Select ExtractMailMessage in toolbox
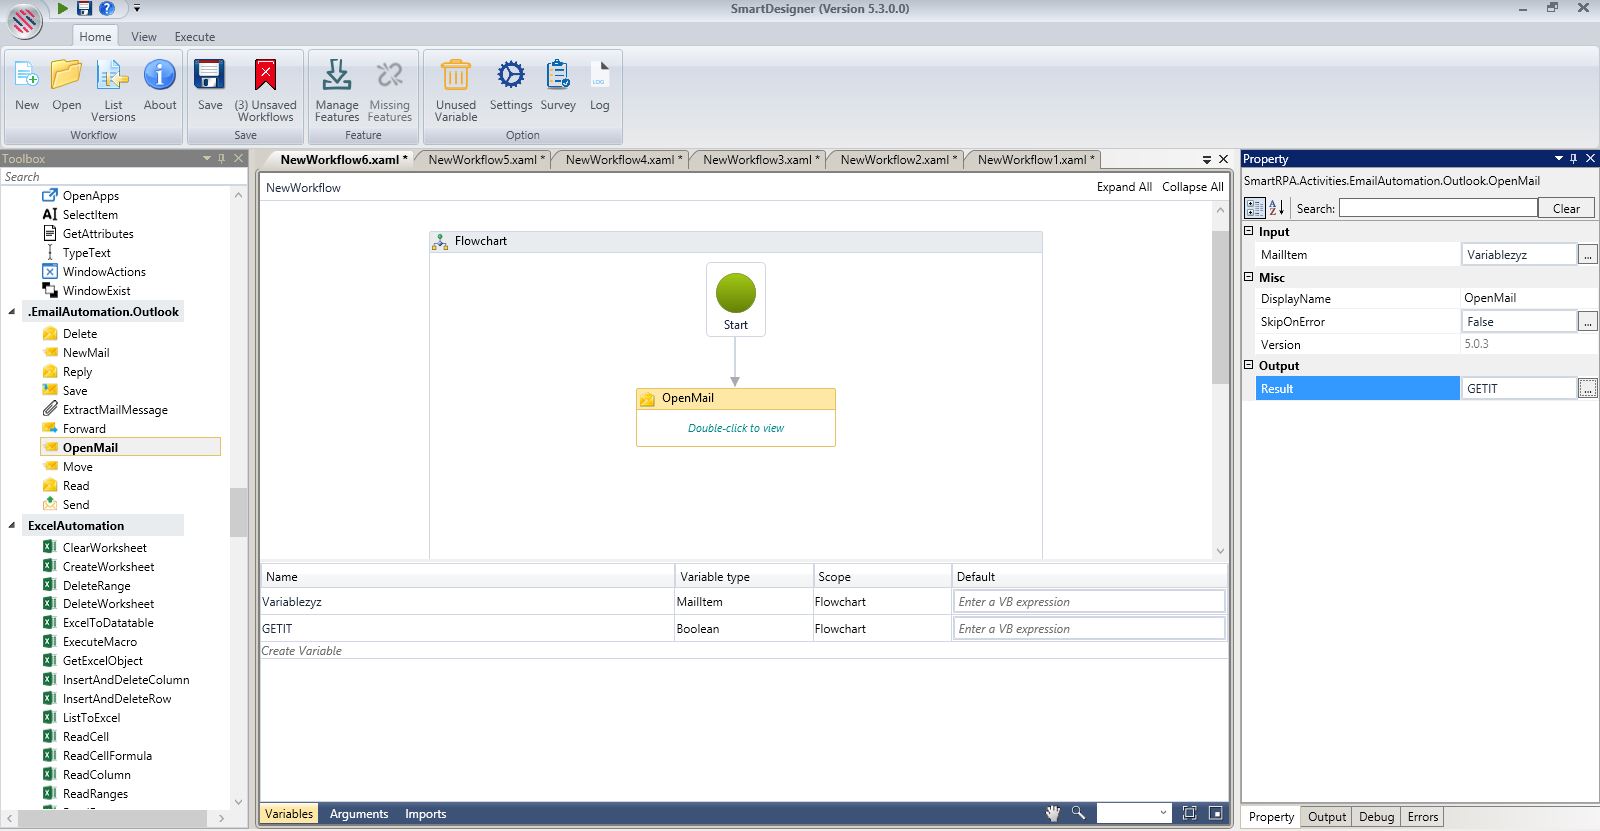Viewport: 1600px width, 831px height. click(115, 410)
